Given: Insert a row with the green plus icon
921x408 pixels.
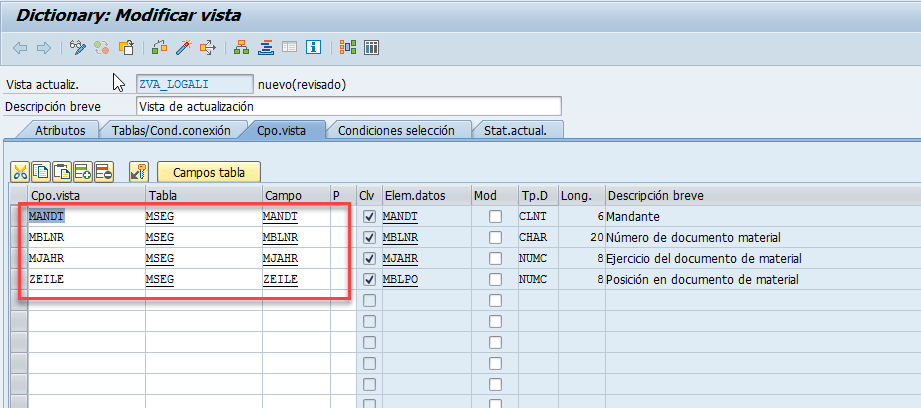Looking at the screenshot, I should click(82, 172).
